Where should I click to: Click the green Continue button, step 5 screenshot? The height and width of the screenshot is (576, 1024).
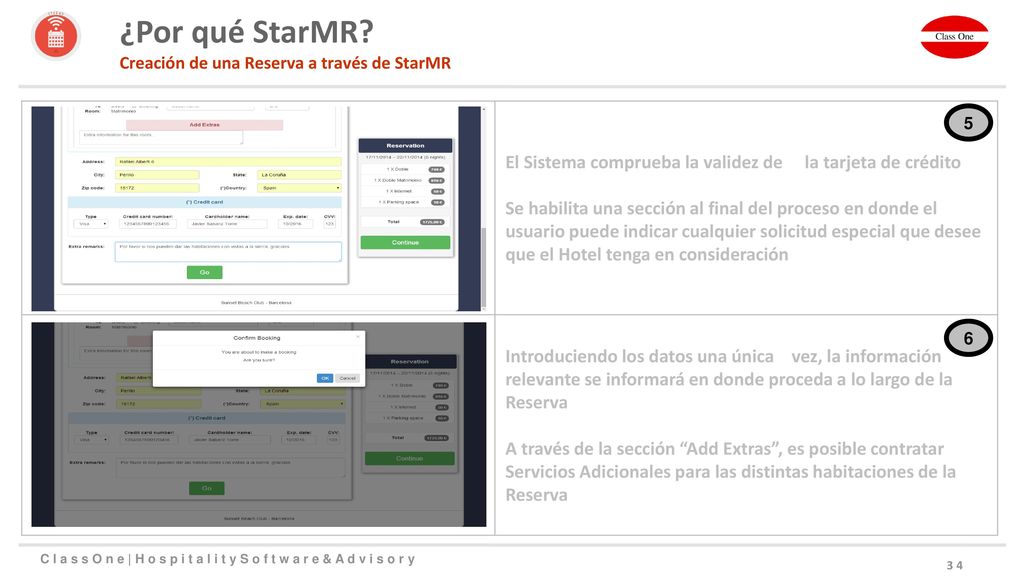click(x=405, y=242)
